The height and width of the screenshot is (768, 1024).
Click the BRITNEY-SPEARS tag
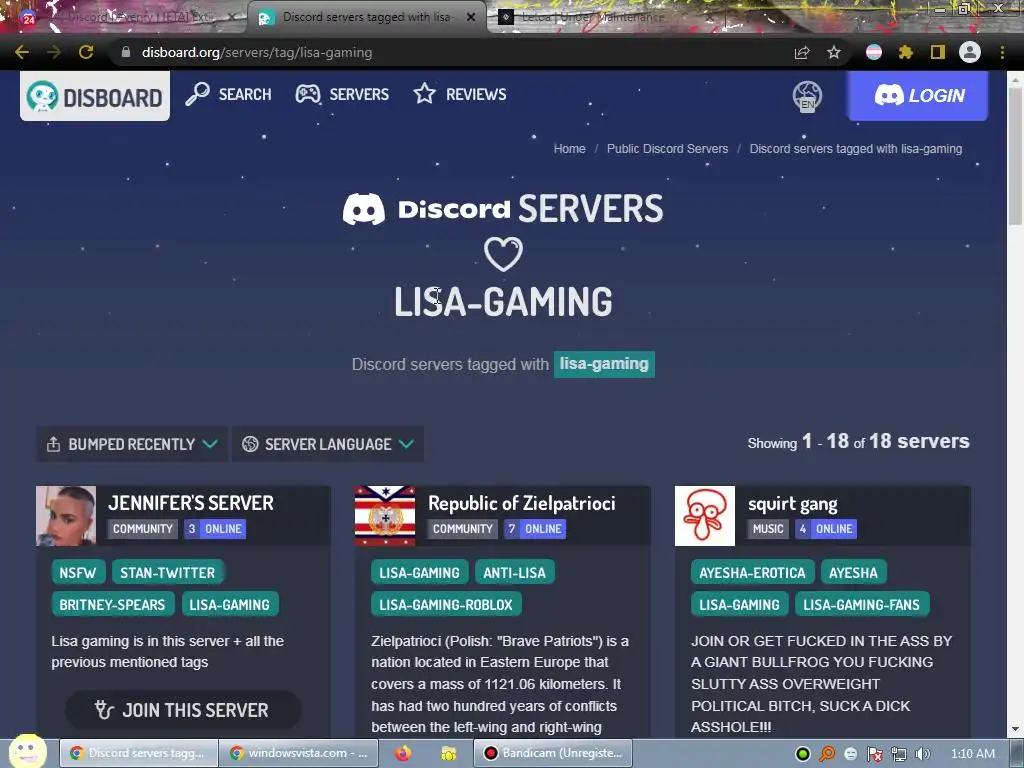[112, 605]
